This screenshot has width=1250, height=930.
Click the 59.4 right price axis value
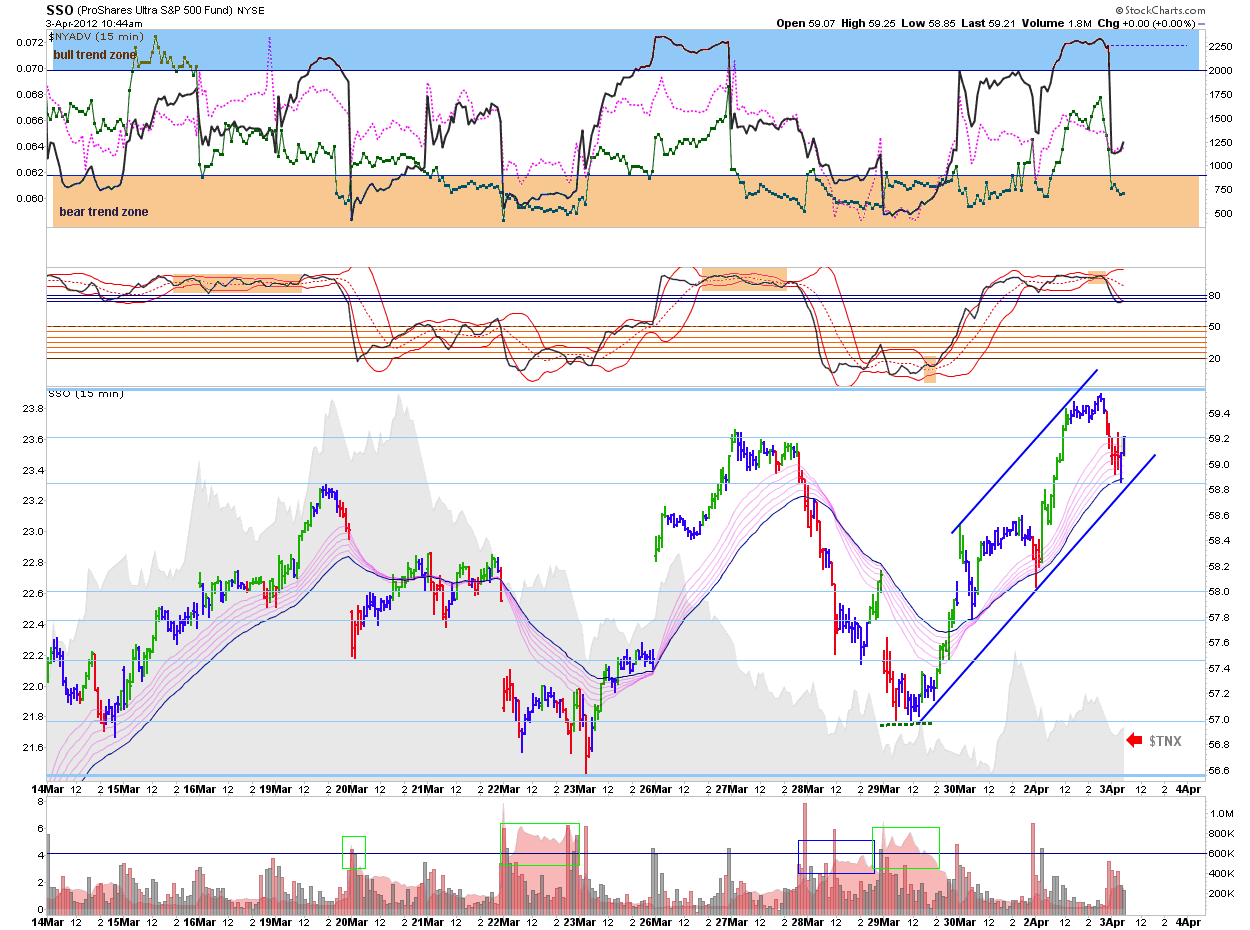coord(1219,413)
